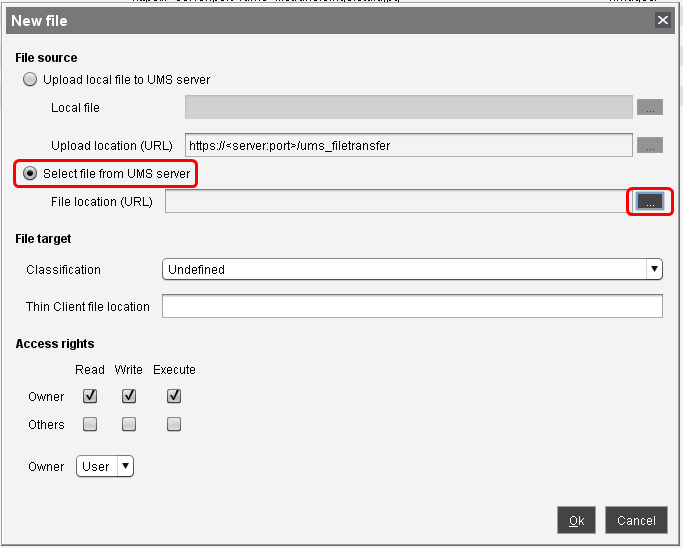Expand the Owner User dropdown
The width and height of the screenshot is (683, 548).
click(105, 466)
